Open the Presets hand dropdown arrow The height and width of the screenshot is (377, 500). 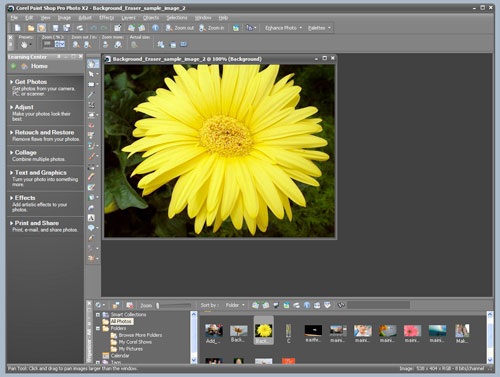point(31,44)
